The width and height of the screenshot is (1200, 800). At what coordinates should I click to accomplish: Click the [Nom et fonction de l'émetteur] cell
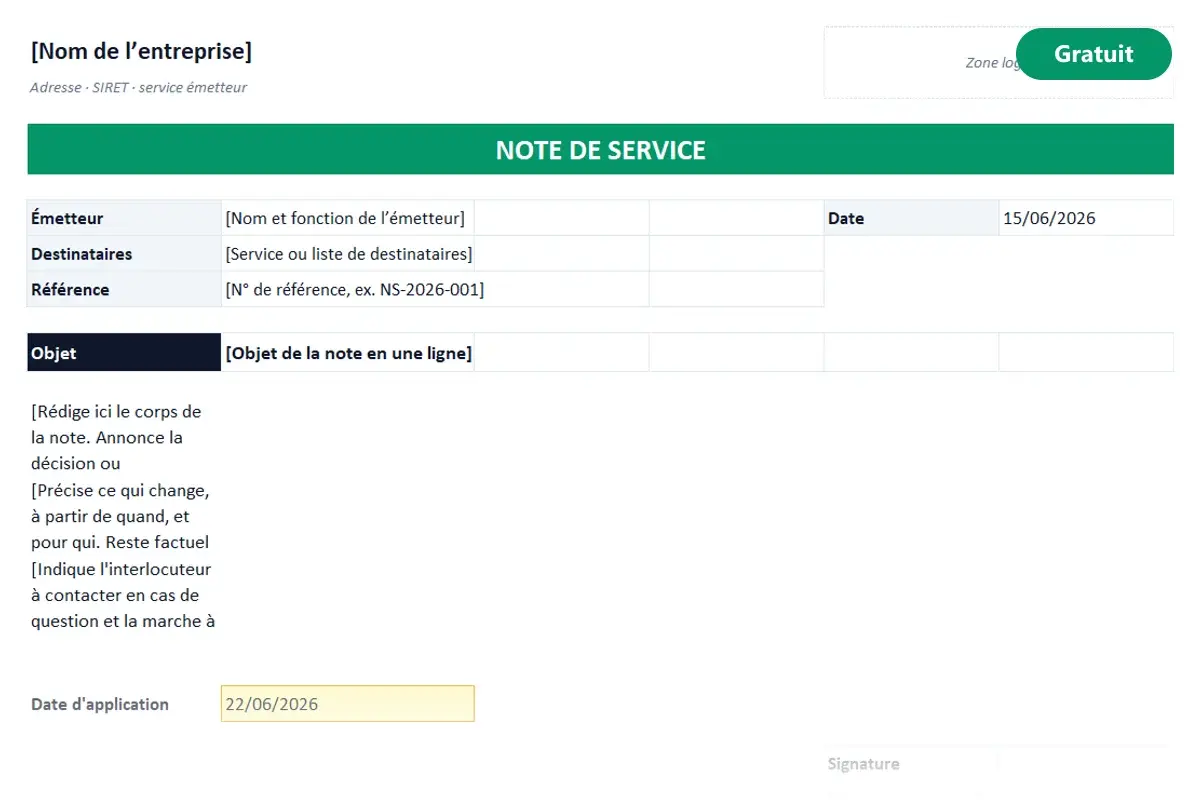pos(348,218)
